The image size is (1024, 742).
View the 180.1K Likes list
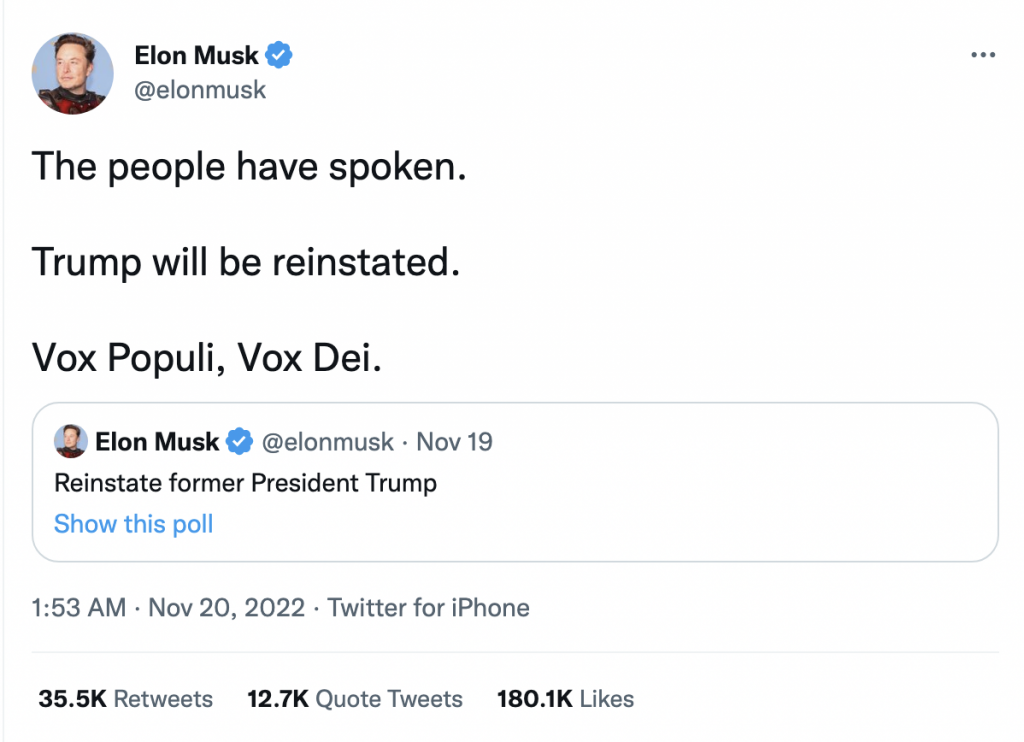563,699
